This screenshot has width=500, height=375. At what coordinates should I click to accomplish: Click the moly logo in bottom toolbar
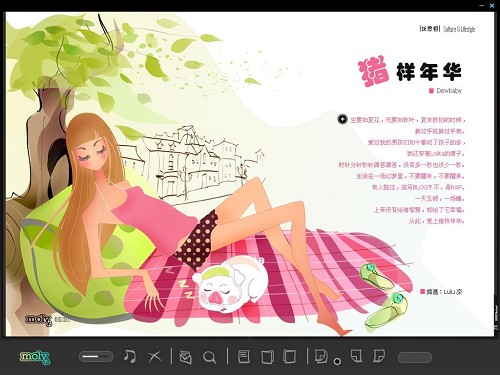[35, 357]
